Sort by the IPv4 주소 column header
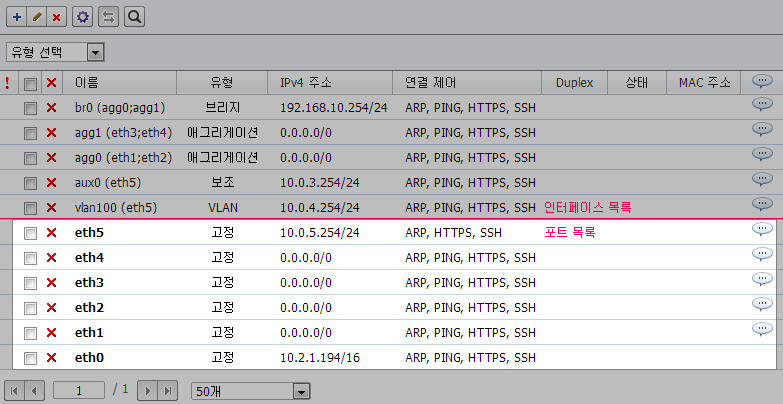 (309, 82)
